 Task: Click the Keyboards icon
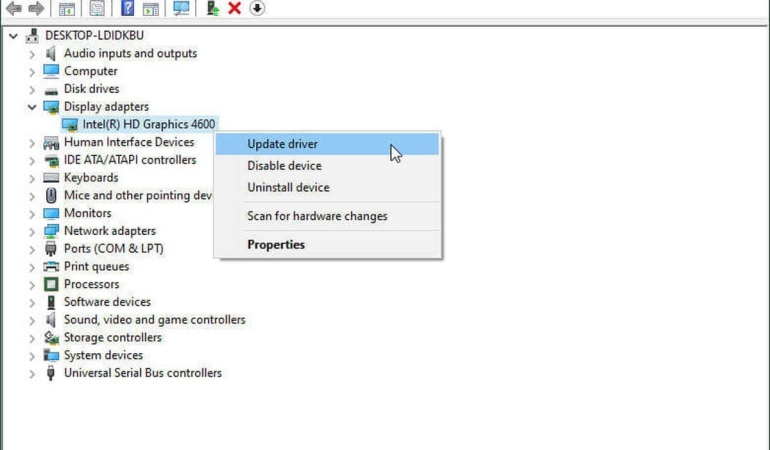51,178
